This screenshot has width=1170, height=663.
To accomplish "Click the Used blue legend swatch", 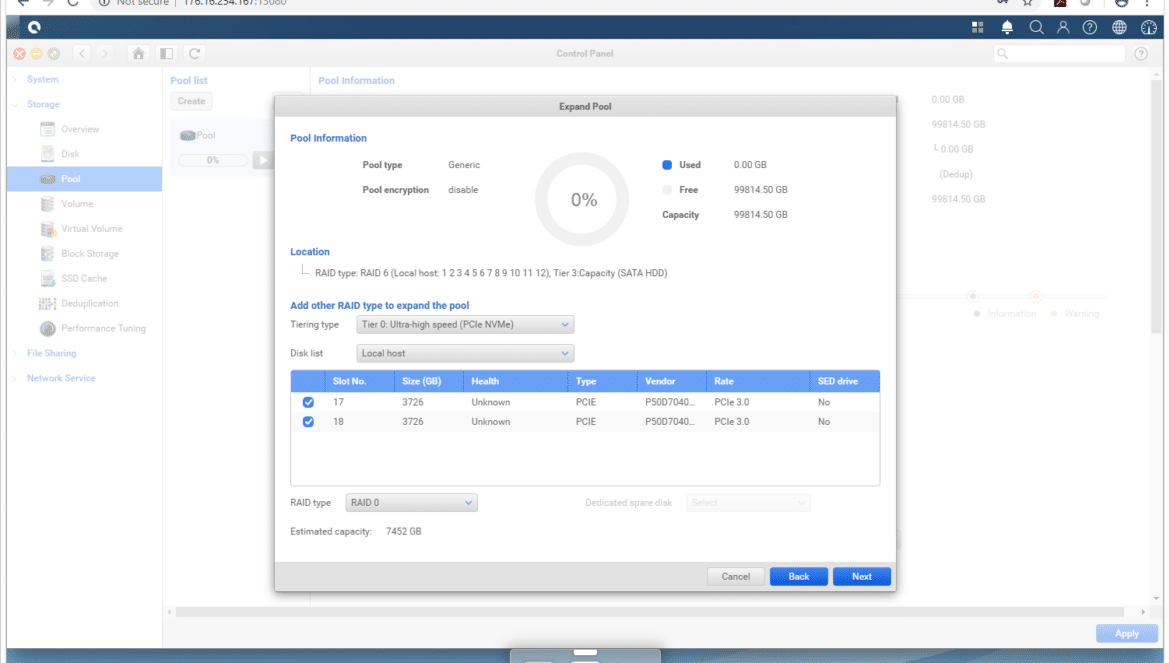I will (x=667, y=165).
